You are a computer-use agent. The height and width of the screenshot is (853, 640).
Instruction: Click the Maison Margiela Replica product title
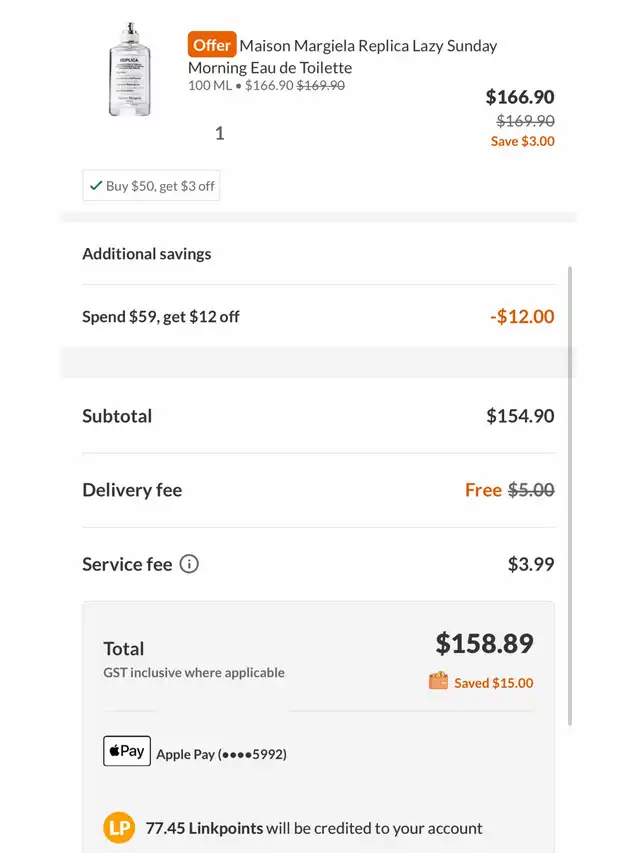(x=342, y=57)
